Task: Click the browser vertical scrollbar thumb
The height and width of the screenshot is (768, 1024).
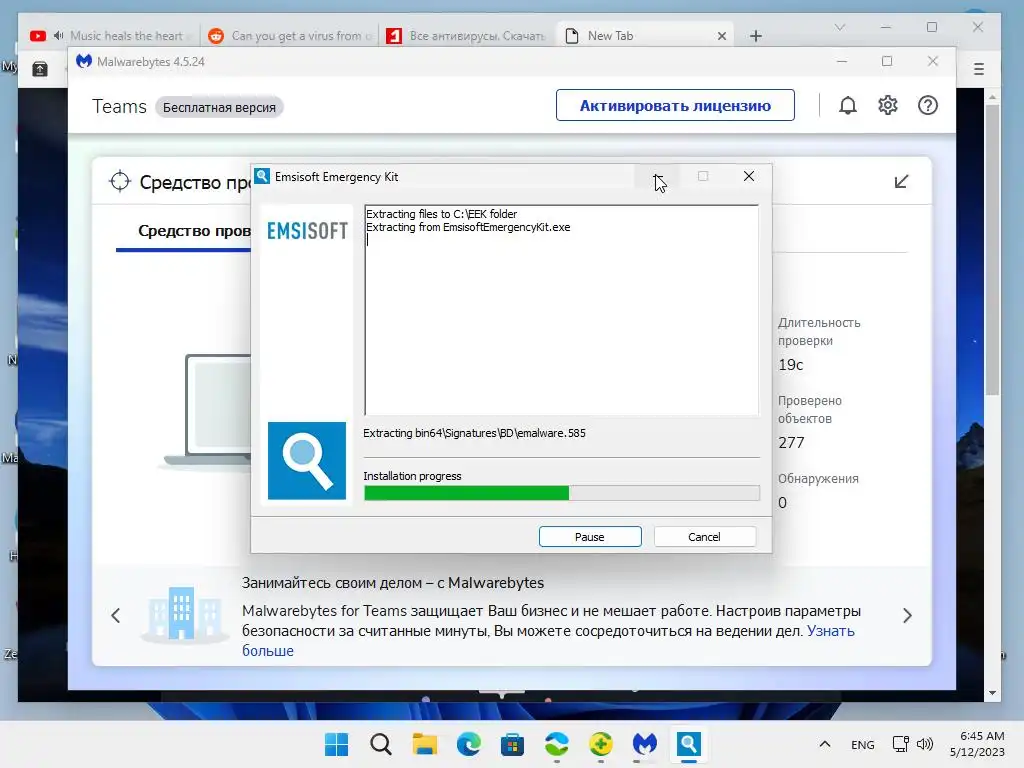Action: coord(992,251)
